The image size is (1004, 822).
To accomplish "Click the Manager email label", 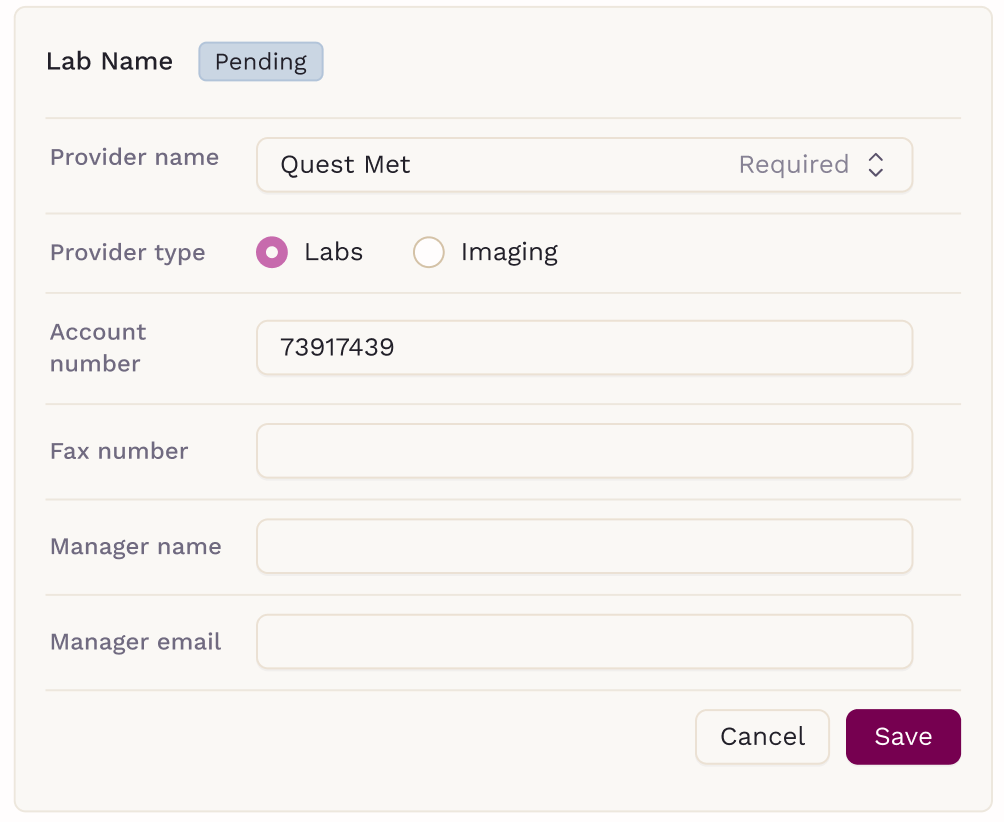I will [x=135, y=642].
